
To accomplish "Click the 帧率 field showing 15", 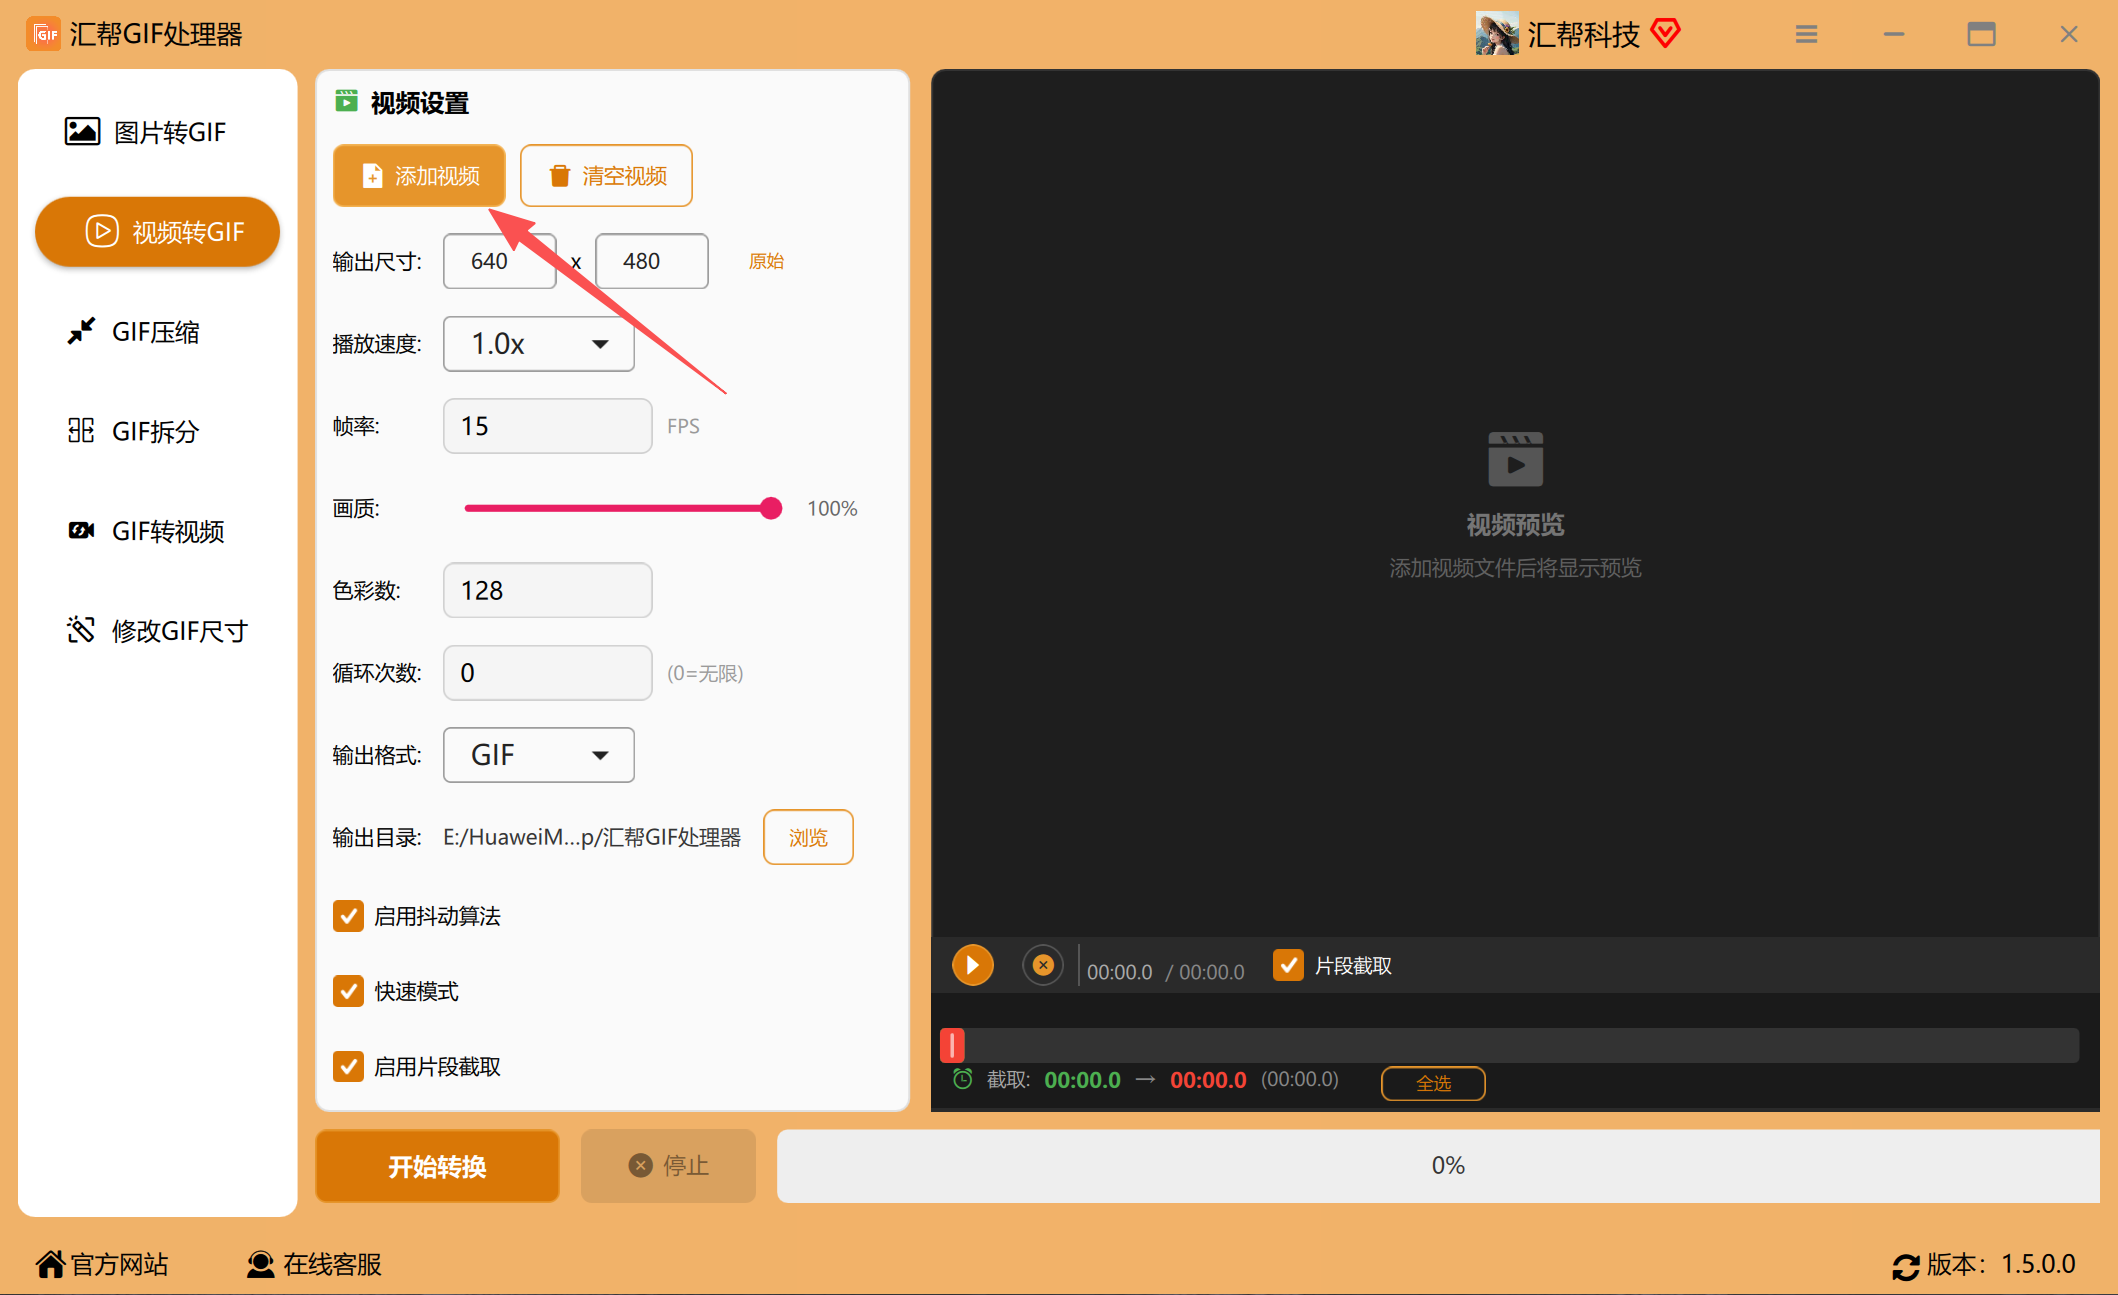I will (x=548, y=426).
